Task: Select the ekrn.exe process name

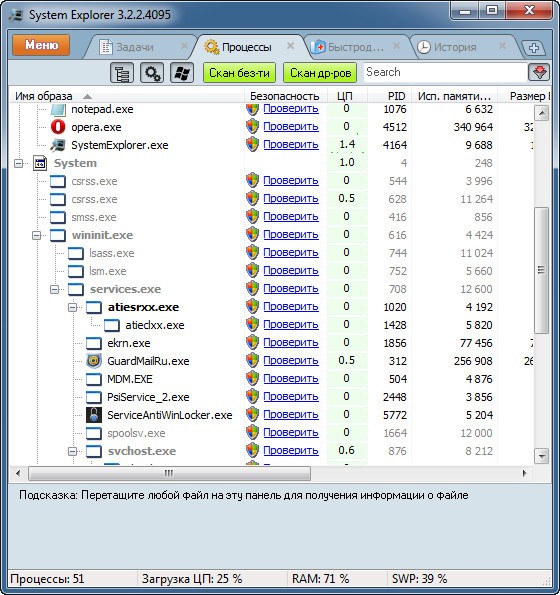Action: [129, 343]
